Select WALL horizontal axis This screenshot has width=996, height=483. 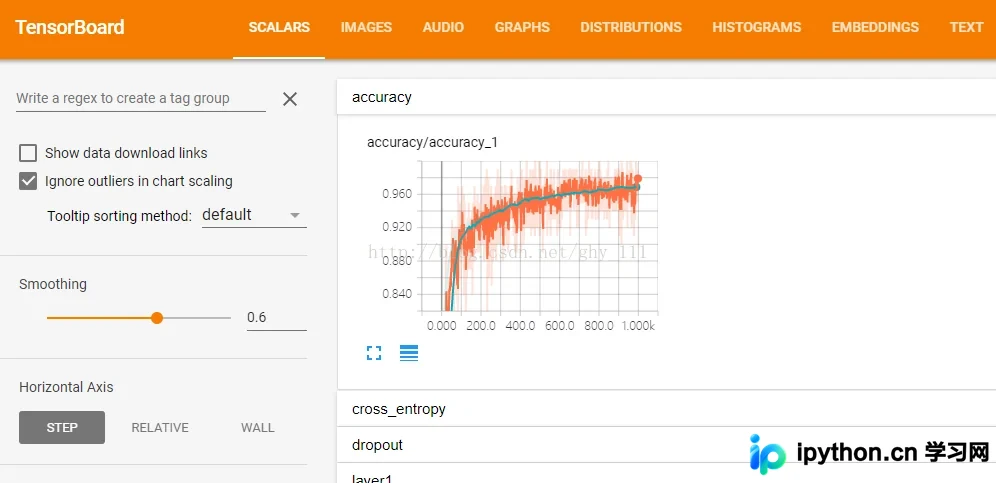258,428
